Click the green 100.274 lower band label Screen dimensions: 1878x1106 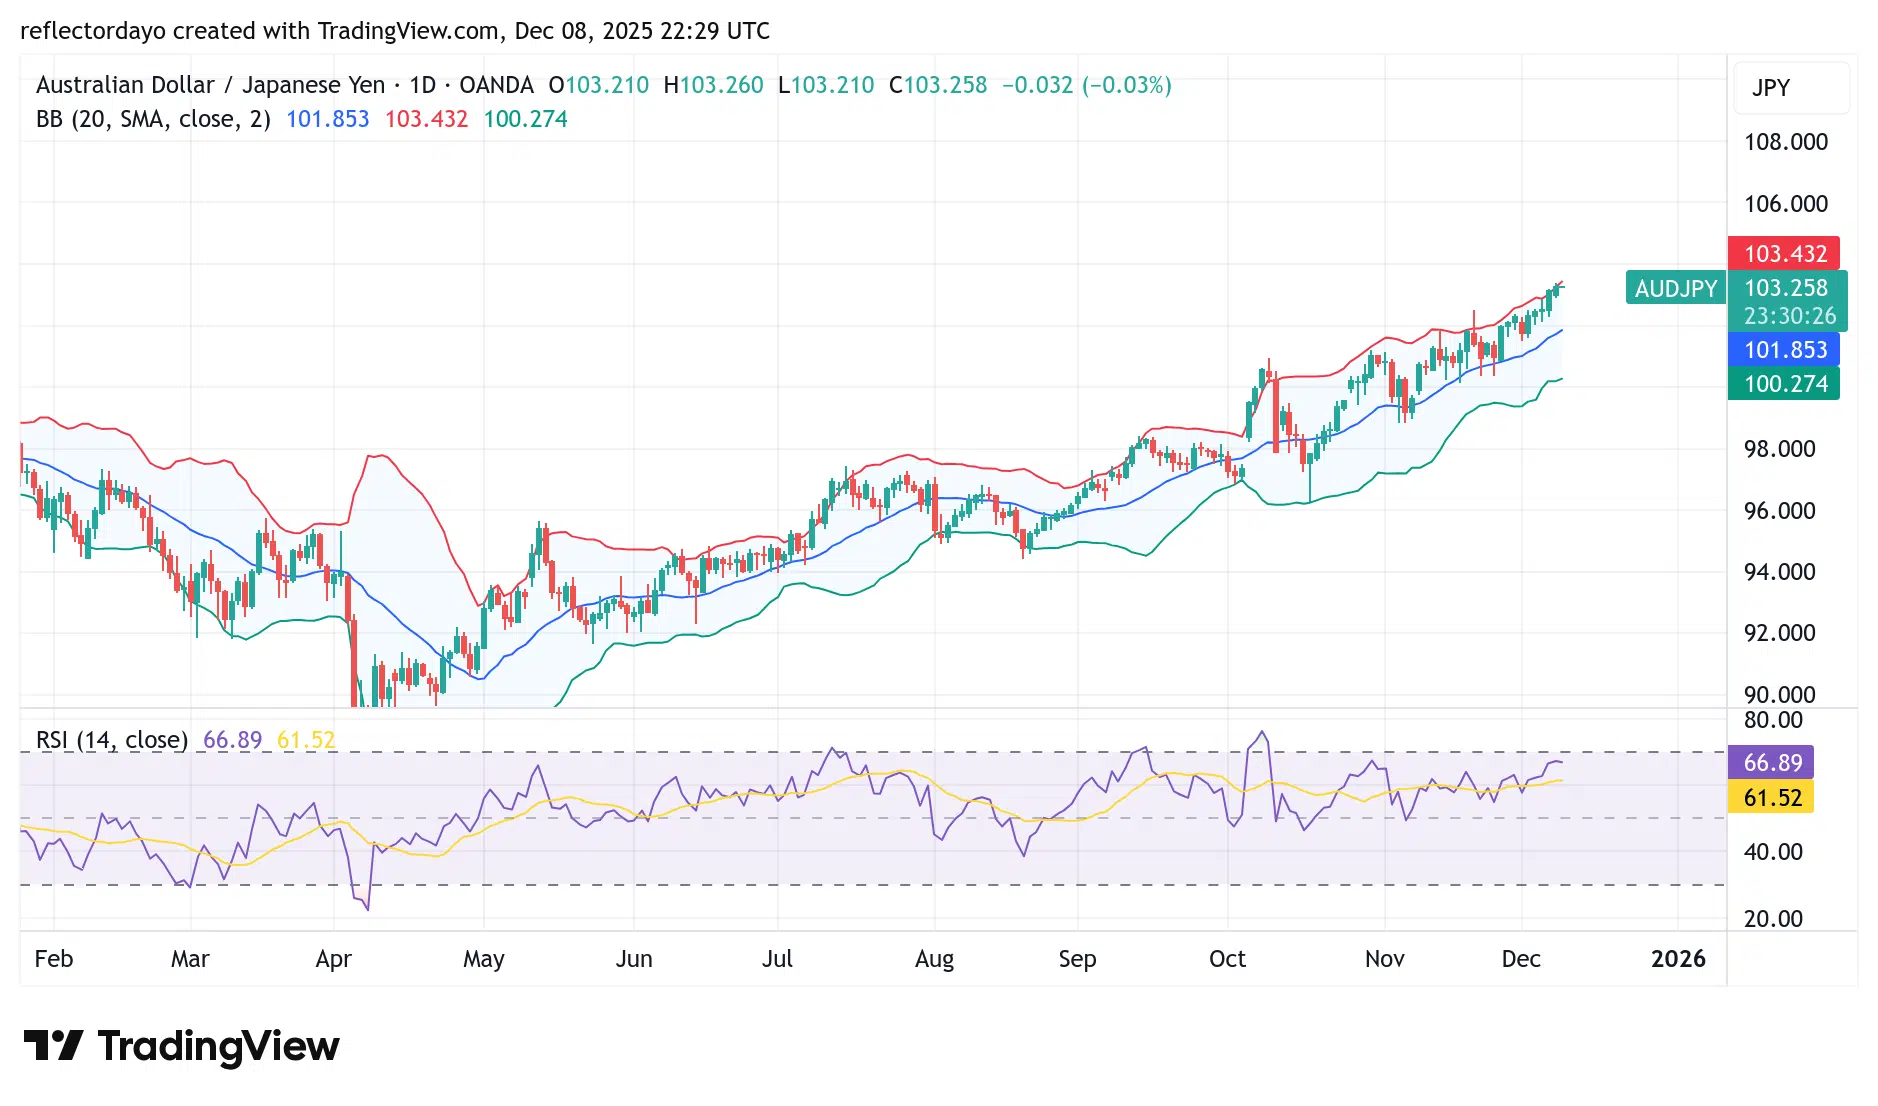point(1784,384)
